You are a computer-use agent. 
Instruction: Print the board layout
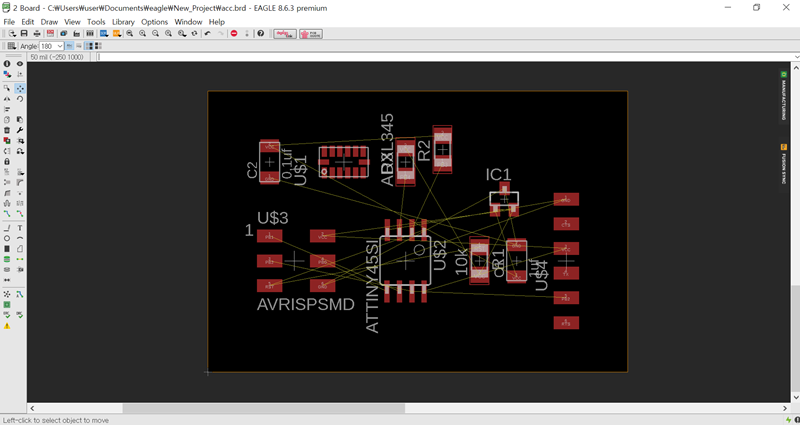(37, 34)
